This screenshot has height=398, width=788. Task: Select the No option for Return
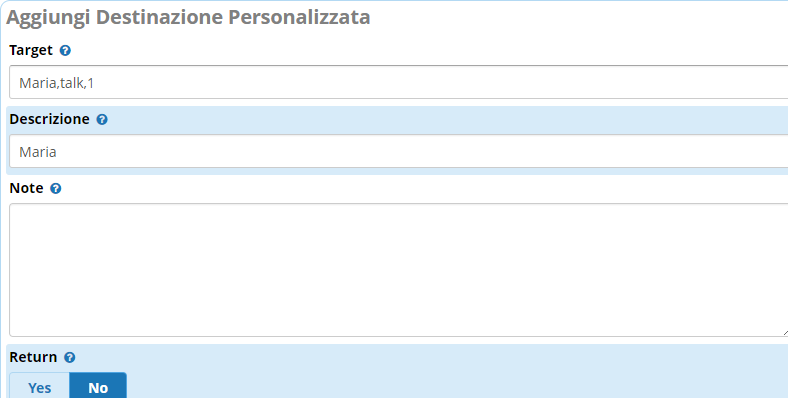(x=98, y=387)
